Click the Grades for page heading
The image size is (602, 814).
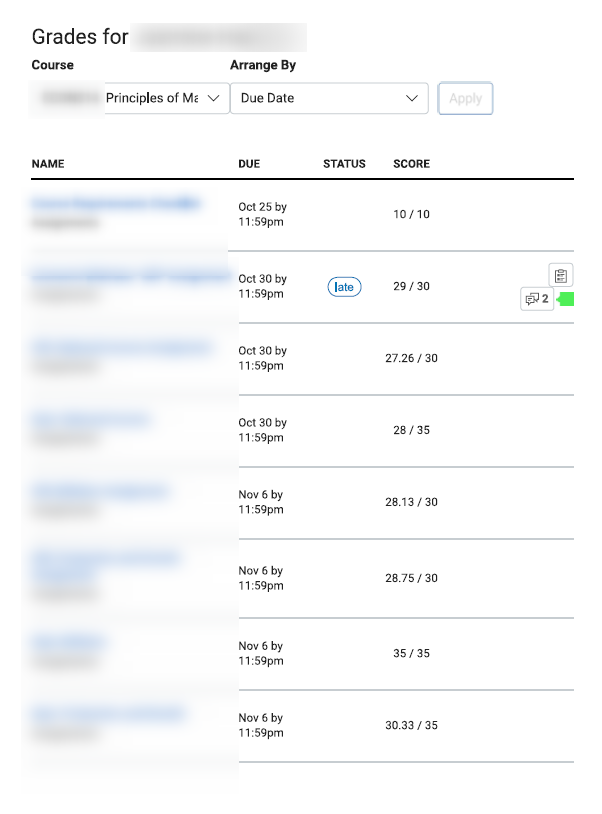(x=80, y=37)
